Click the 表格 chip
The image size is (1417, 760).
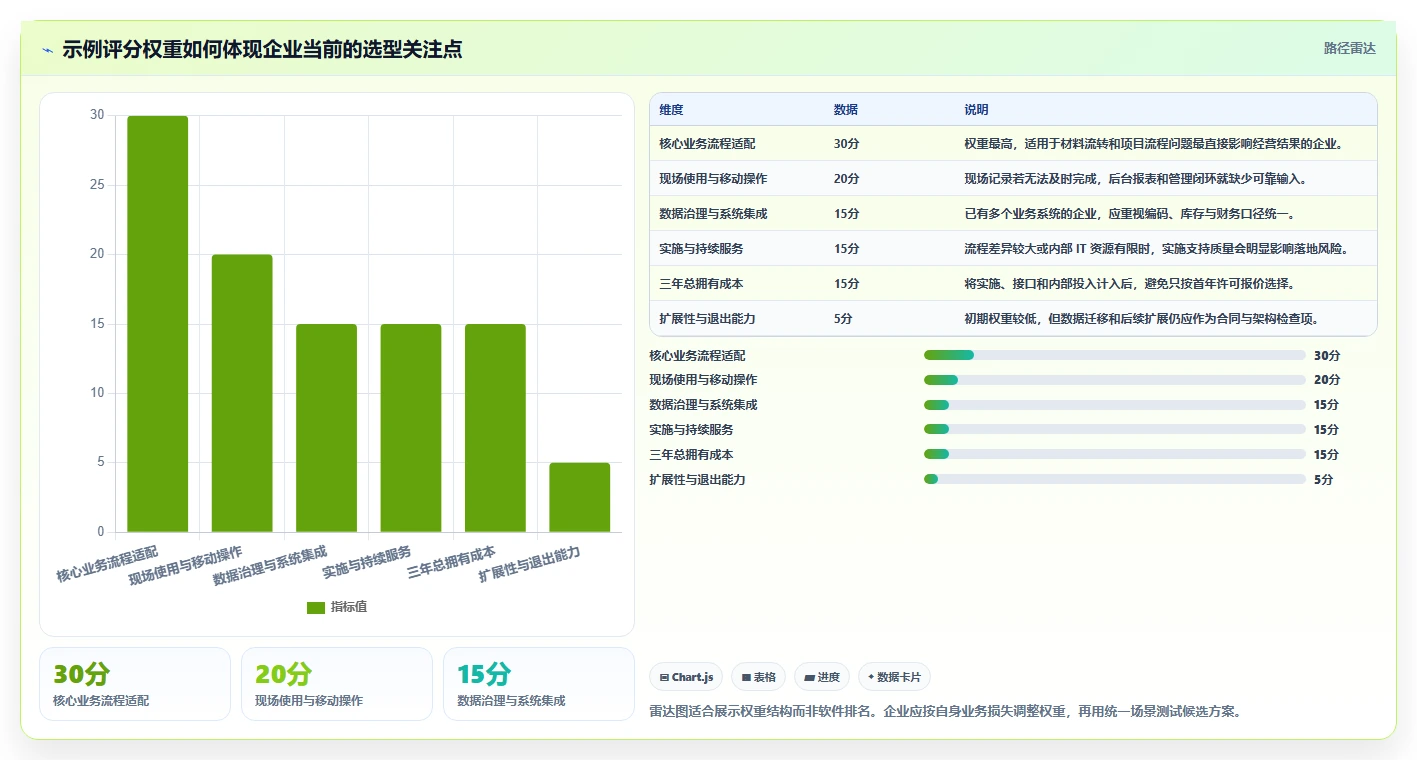pos(759,677)
